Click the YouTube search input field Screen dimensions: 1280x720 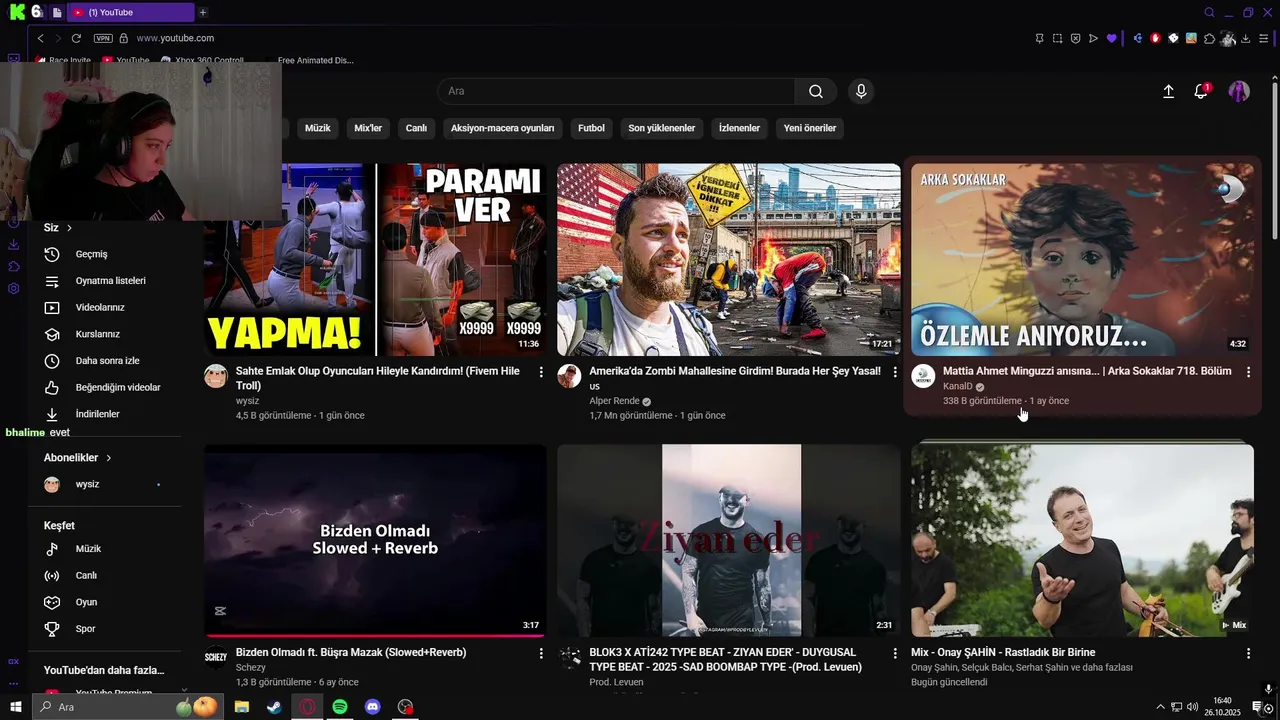coord(616,91)
